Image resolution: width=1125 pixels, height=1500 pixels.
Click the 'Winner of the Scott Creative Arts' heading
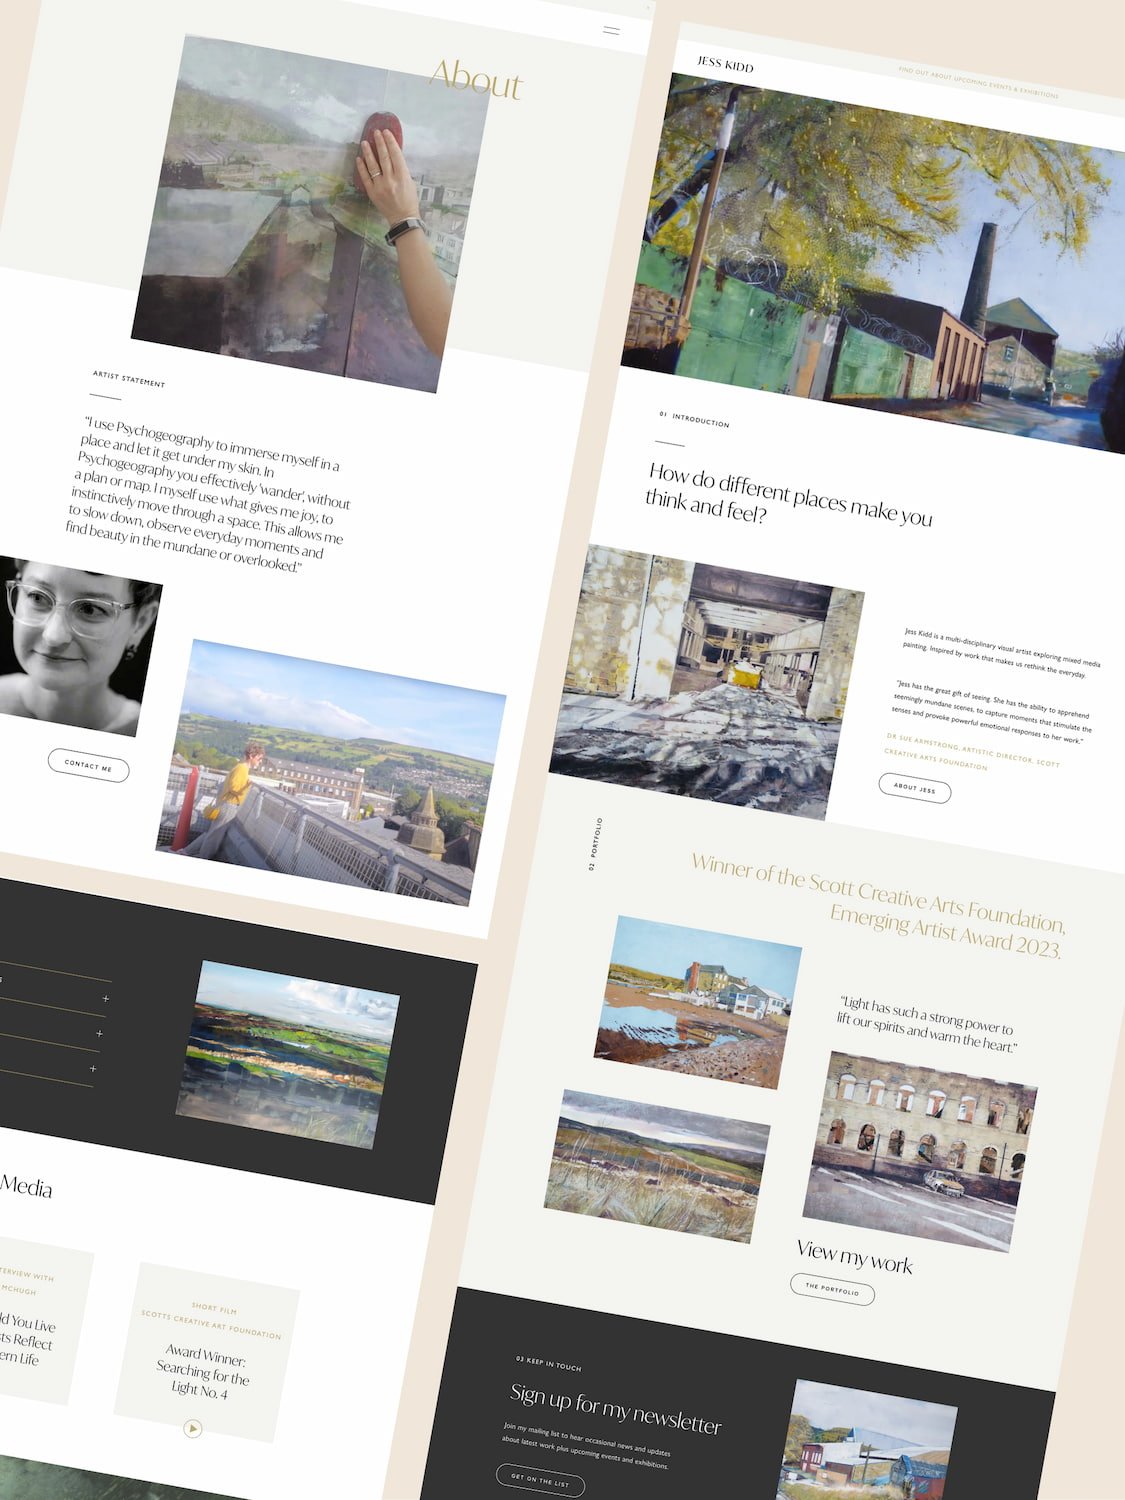click(877, 905)
